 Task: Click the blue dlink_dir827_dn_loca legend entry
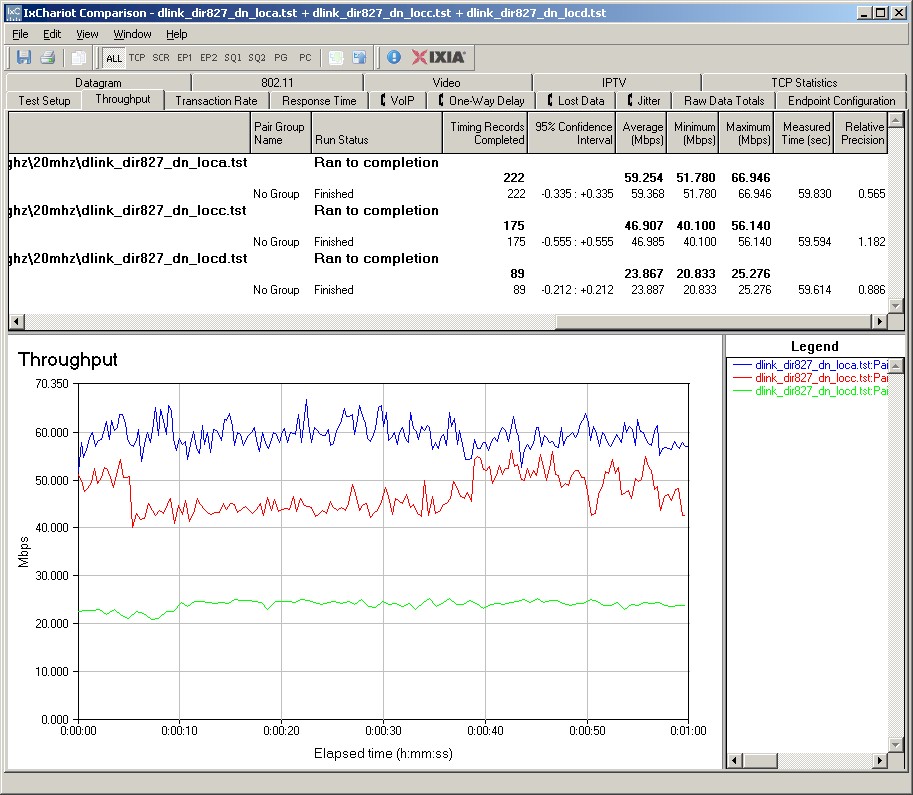[x=810, y=365]
